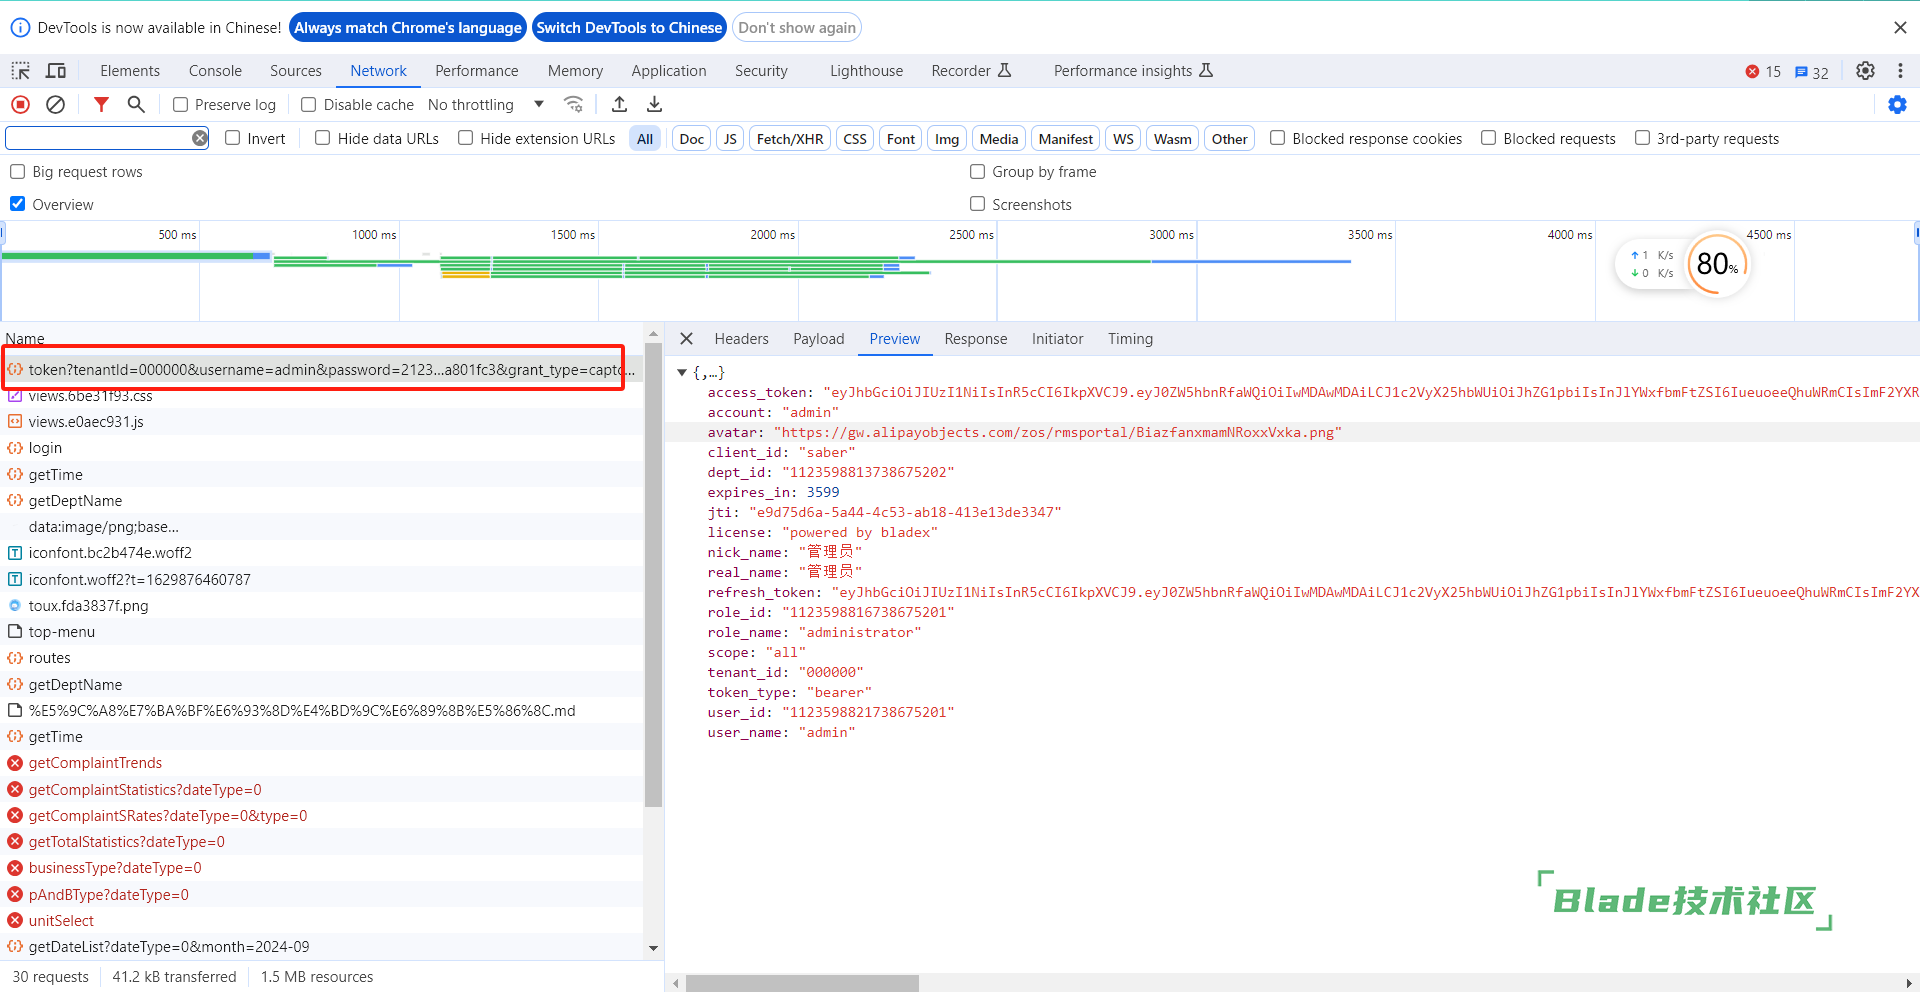Toggle the device toolbar icon

[x=57, y=71]
